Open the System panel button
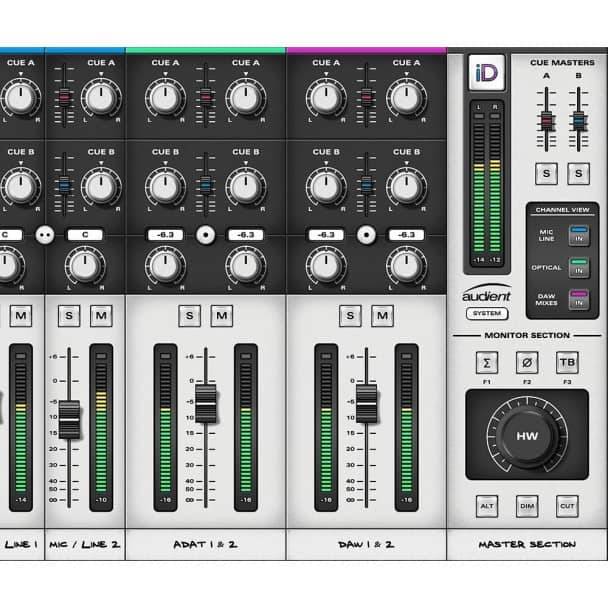 (x=487, y=313)
